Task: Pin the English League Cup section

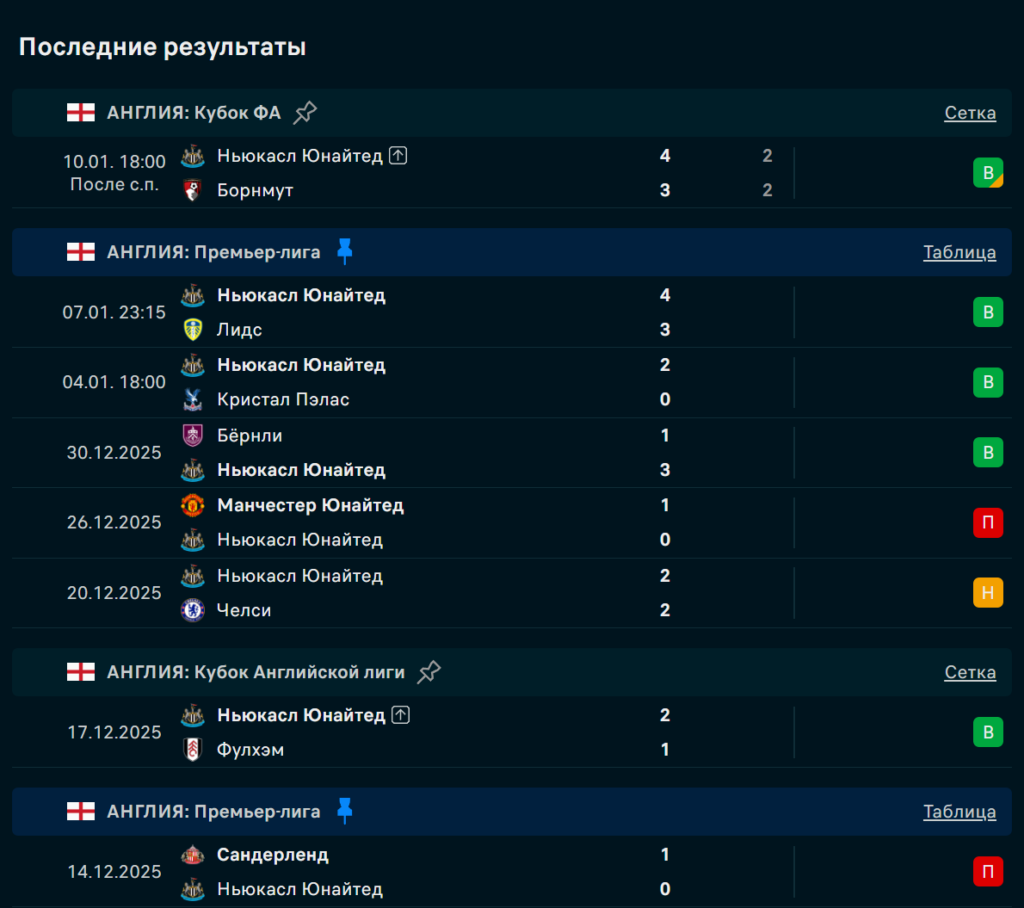Action: pos(429,672)
